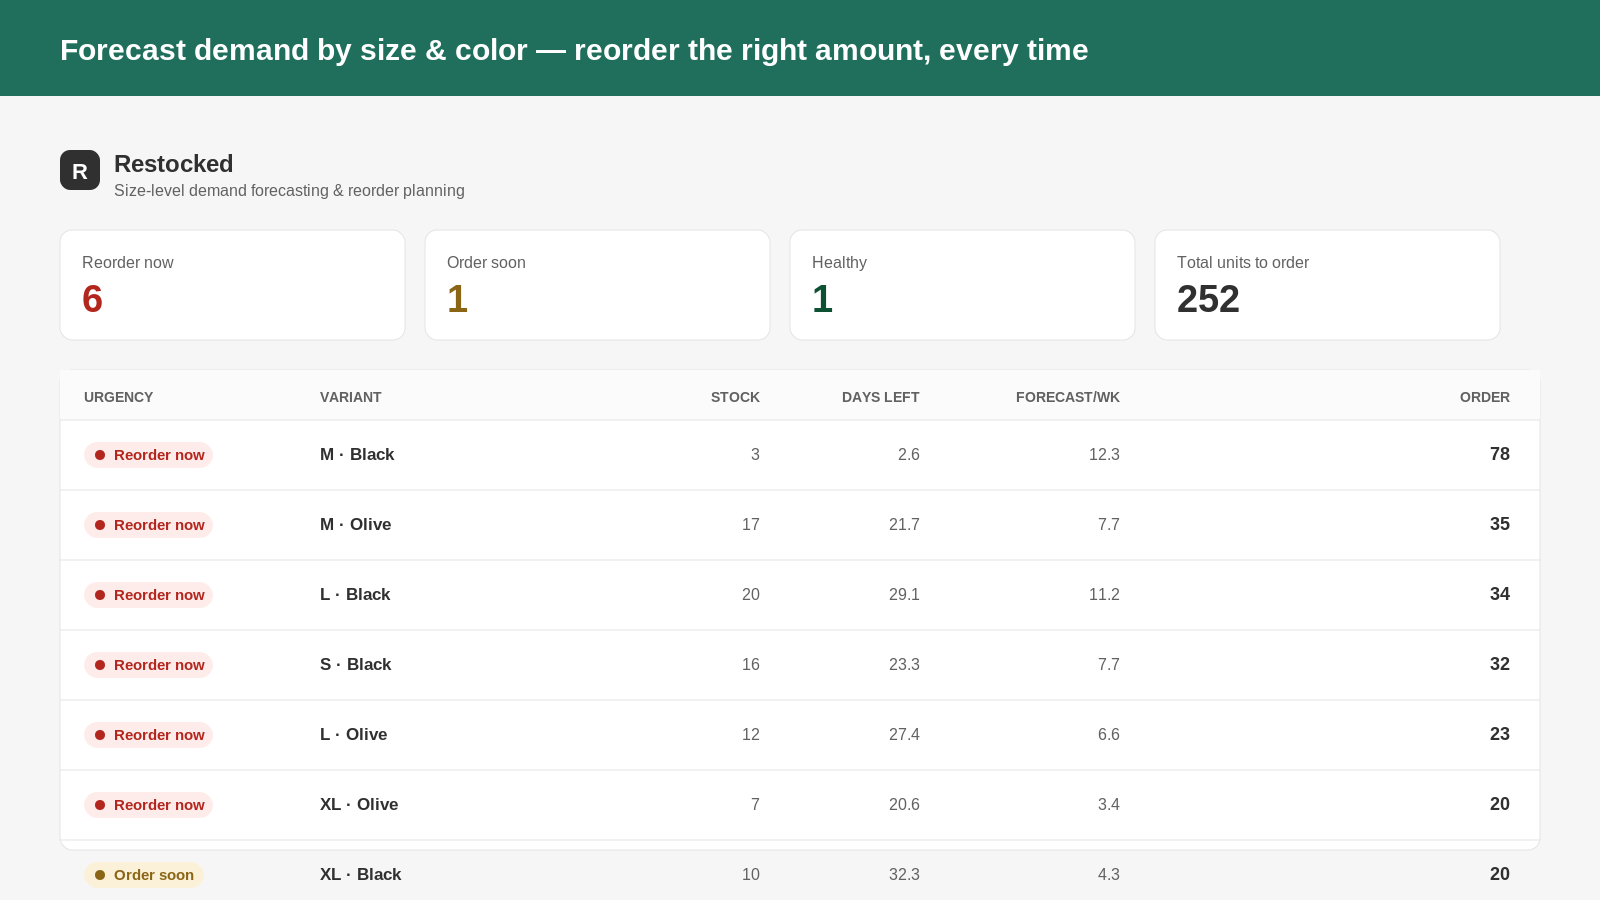This screenshot has width=1600, height=900.
Task: Select the XL · Olive variant name
Action: pyautogui.click(x=359, y=804)
